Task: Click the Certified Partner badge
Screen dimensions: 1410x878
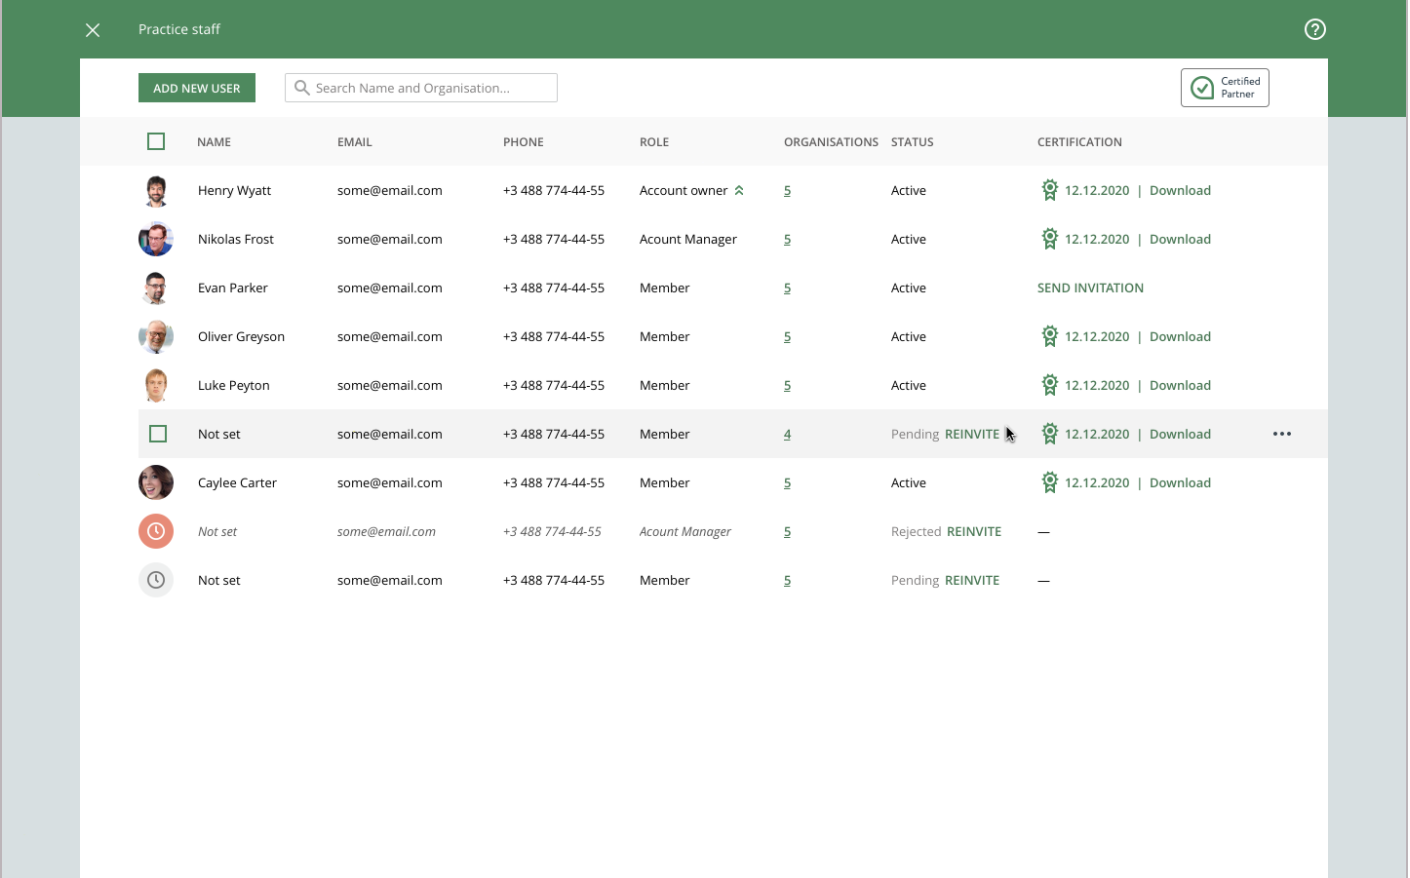Action: pyautogui.click(x=1225, y=88)
